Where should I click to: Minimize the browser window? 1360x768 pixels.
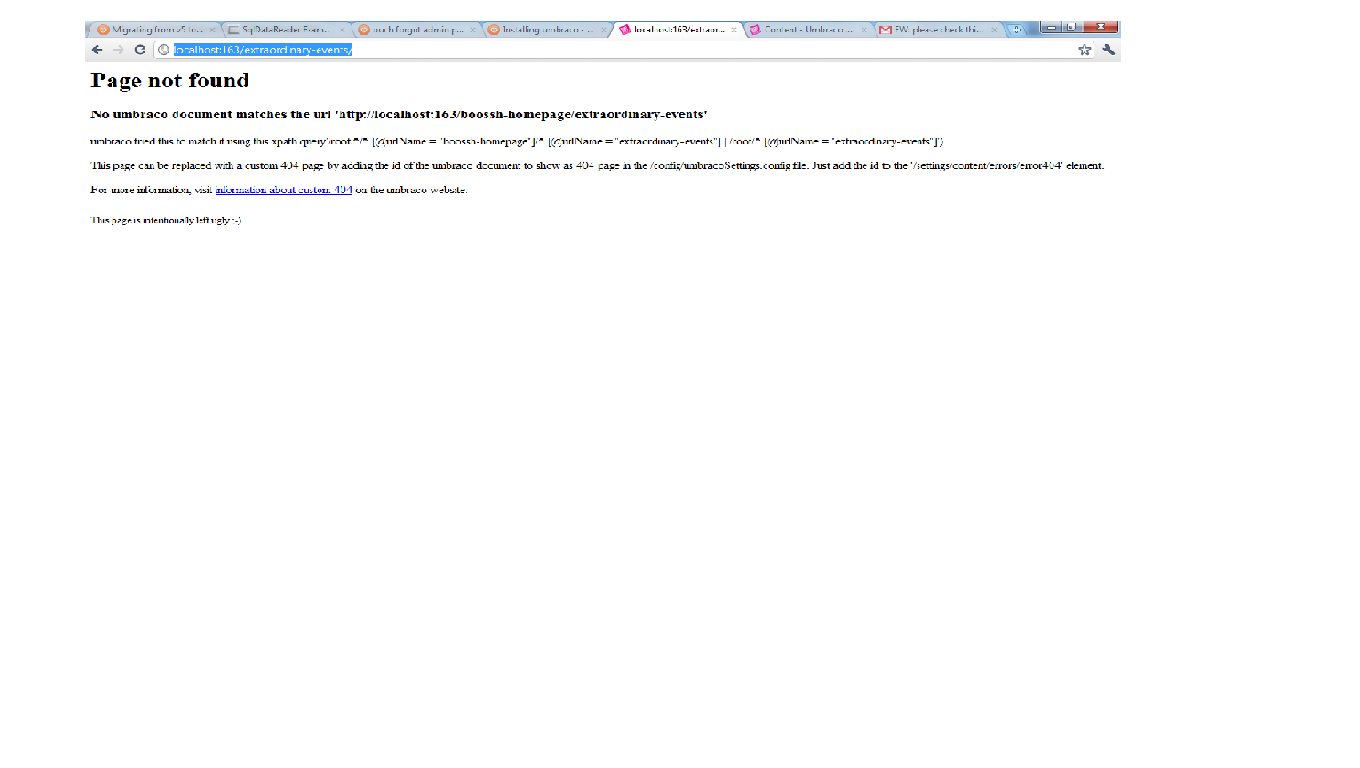(x=1052, y=27)
